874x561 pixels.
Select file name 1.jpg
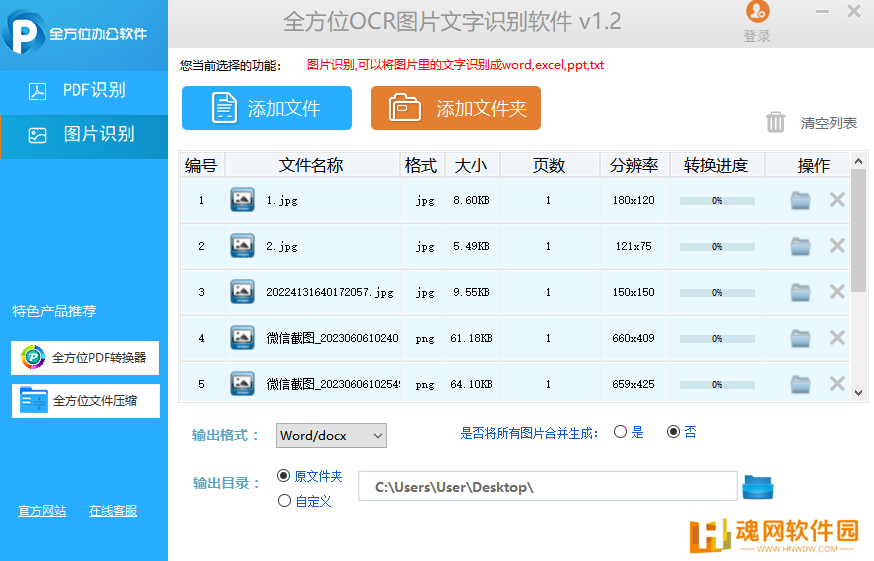pos(282,200)
